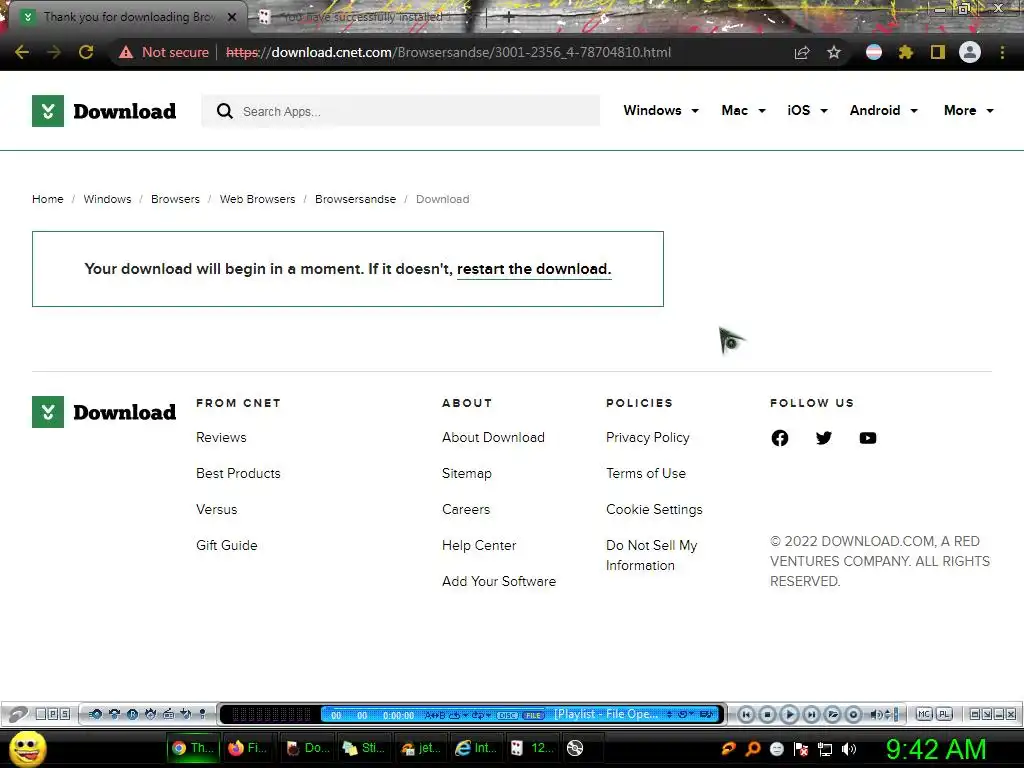
Task: Open Cookie Settings link
Action: pyautogui.click(x=654, y=509)
